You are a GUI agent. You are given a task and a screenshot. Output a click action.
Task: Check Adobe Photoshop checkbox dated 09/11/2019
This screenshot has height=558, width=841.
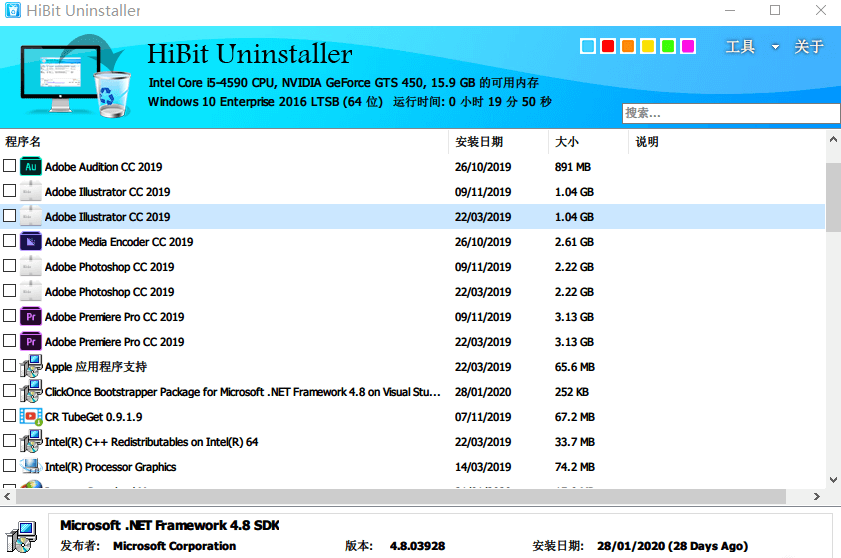click(x=10, y=266)
